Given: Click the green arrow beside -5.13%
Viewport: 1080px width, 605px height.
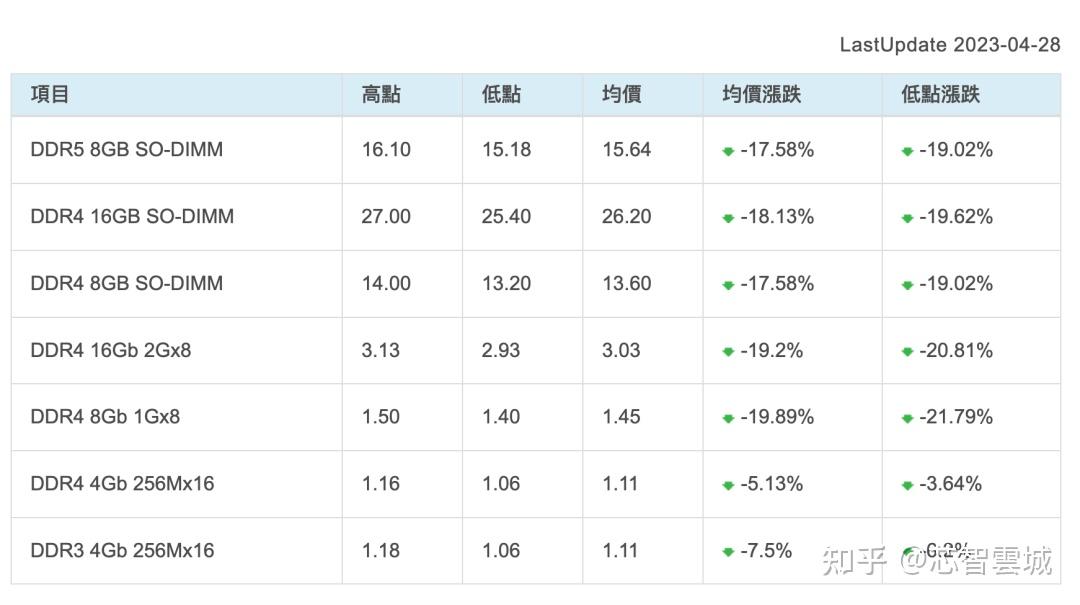Looking at the screenshot, I should (x=728, y=485).
